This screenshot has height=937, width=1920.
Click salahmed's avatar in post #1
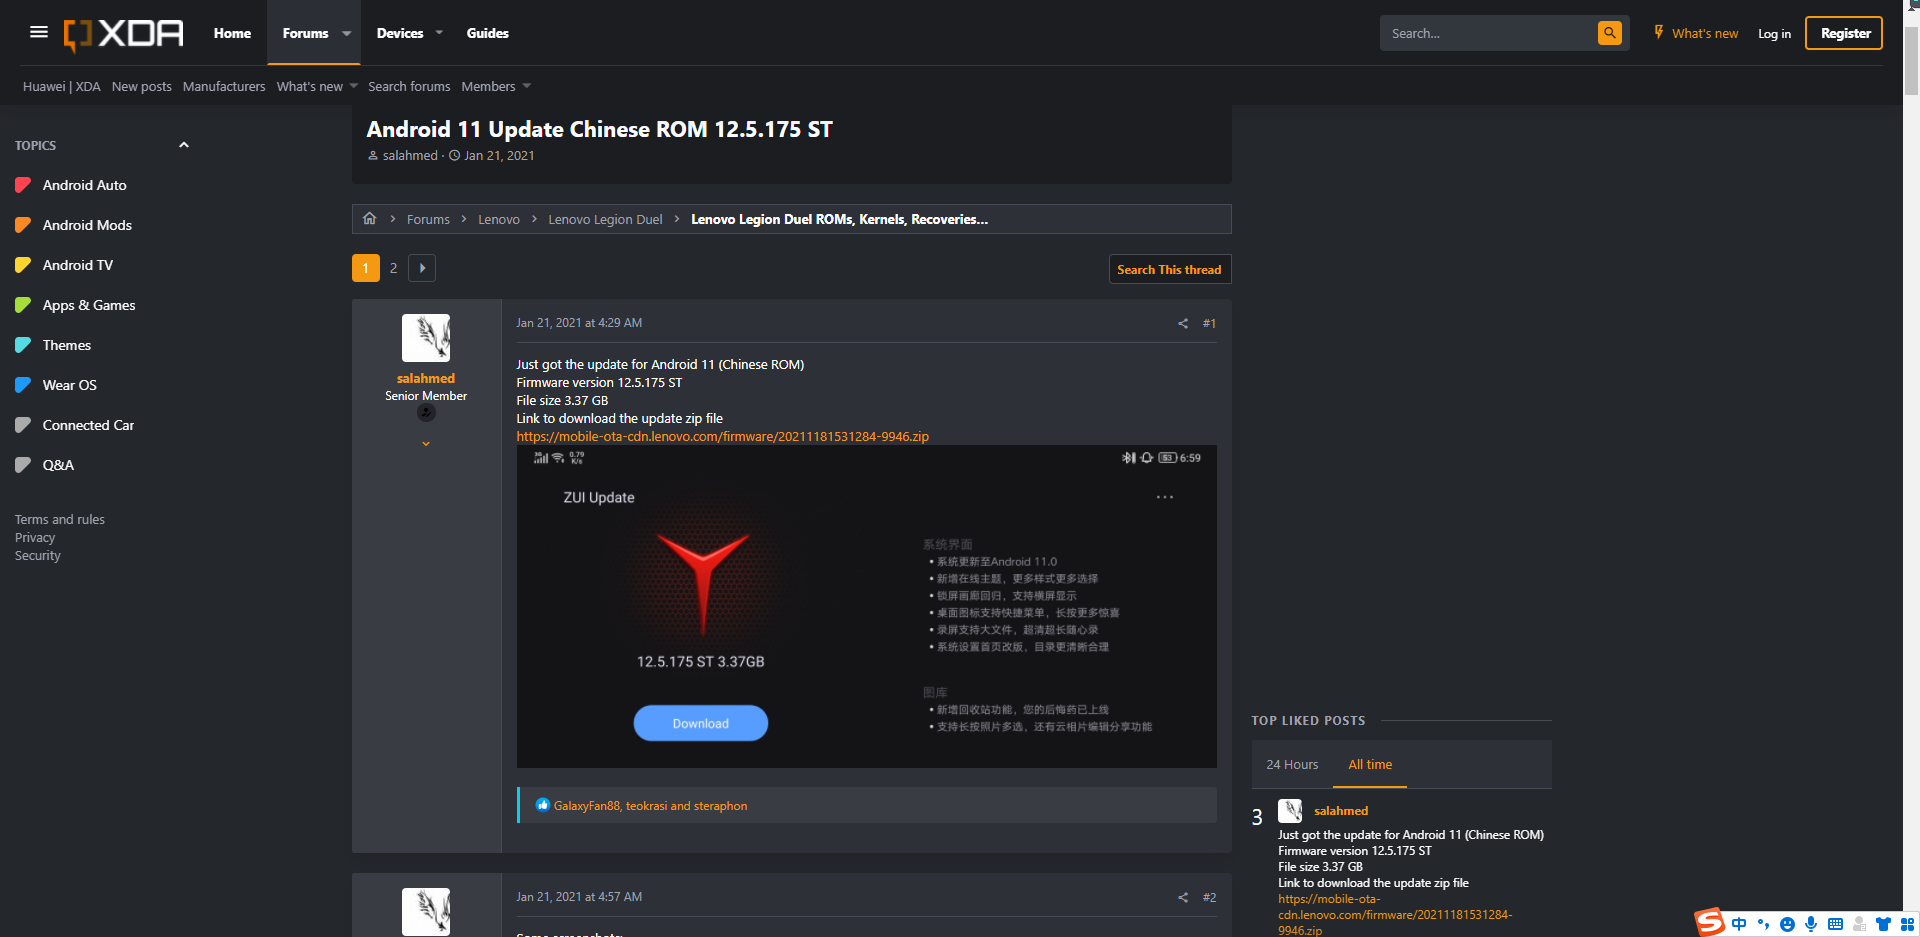[426, 338]
